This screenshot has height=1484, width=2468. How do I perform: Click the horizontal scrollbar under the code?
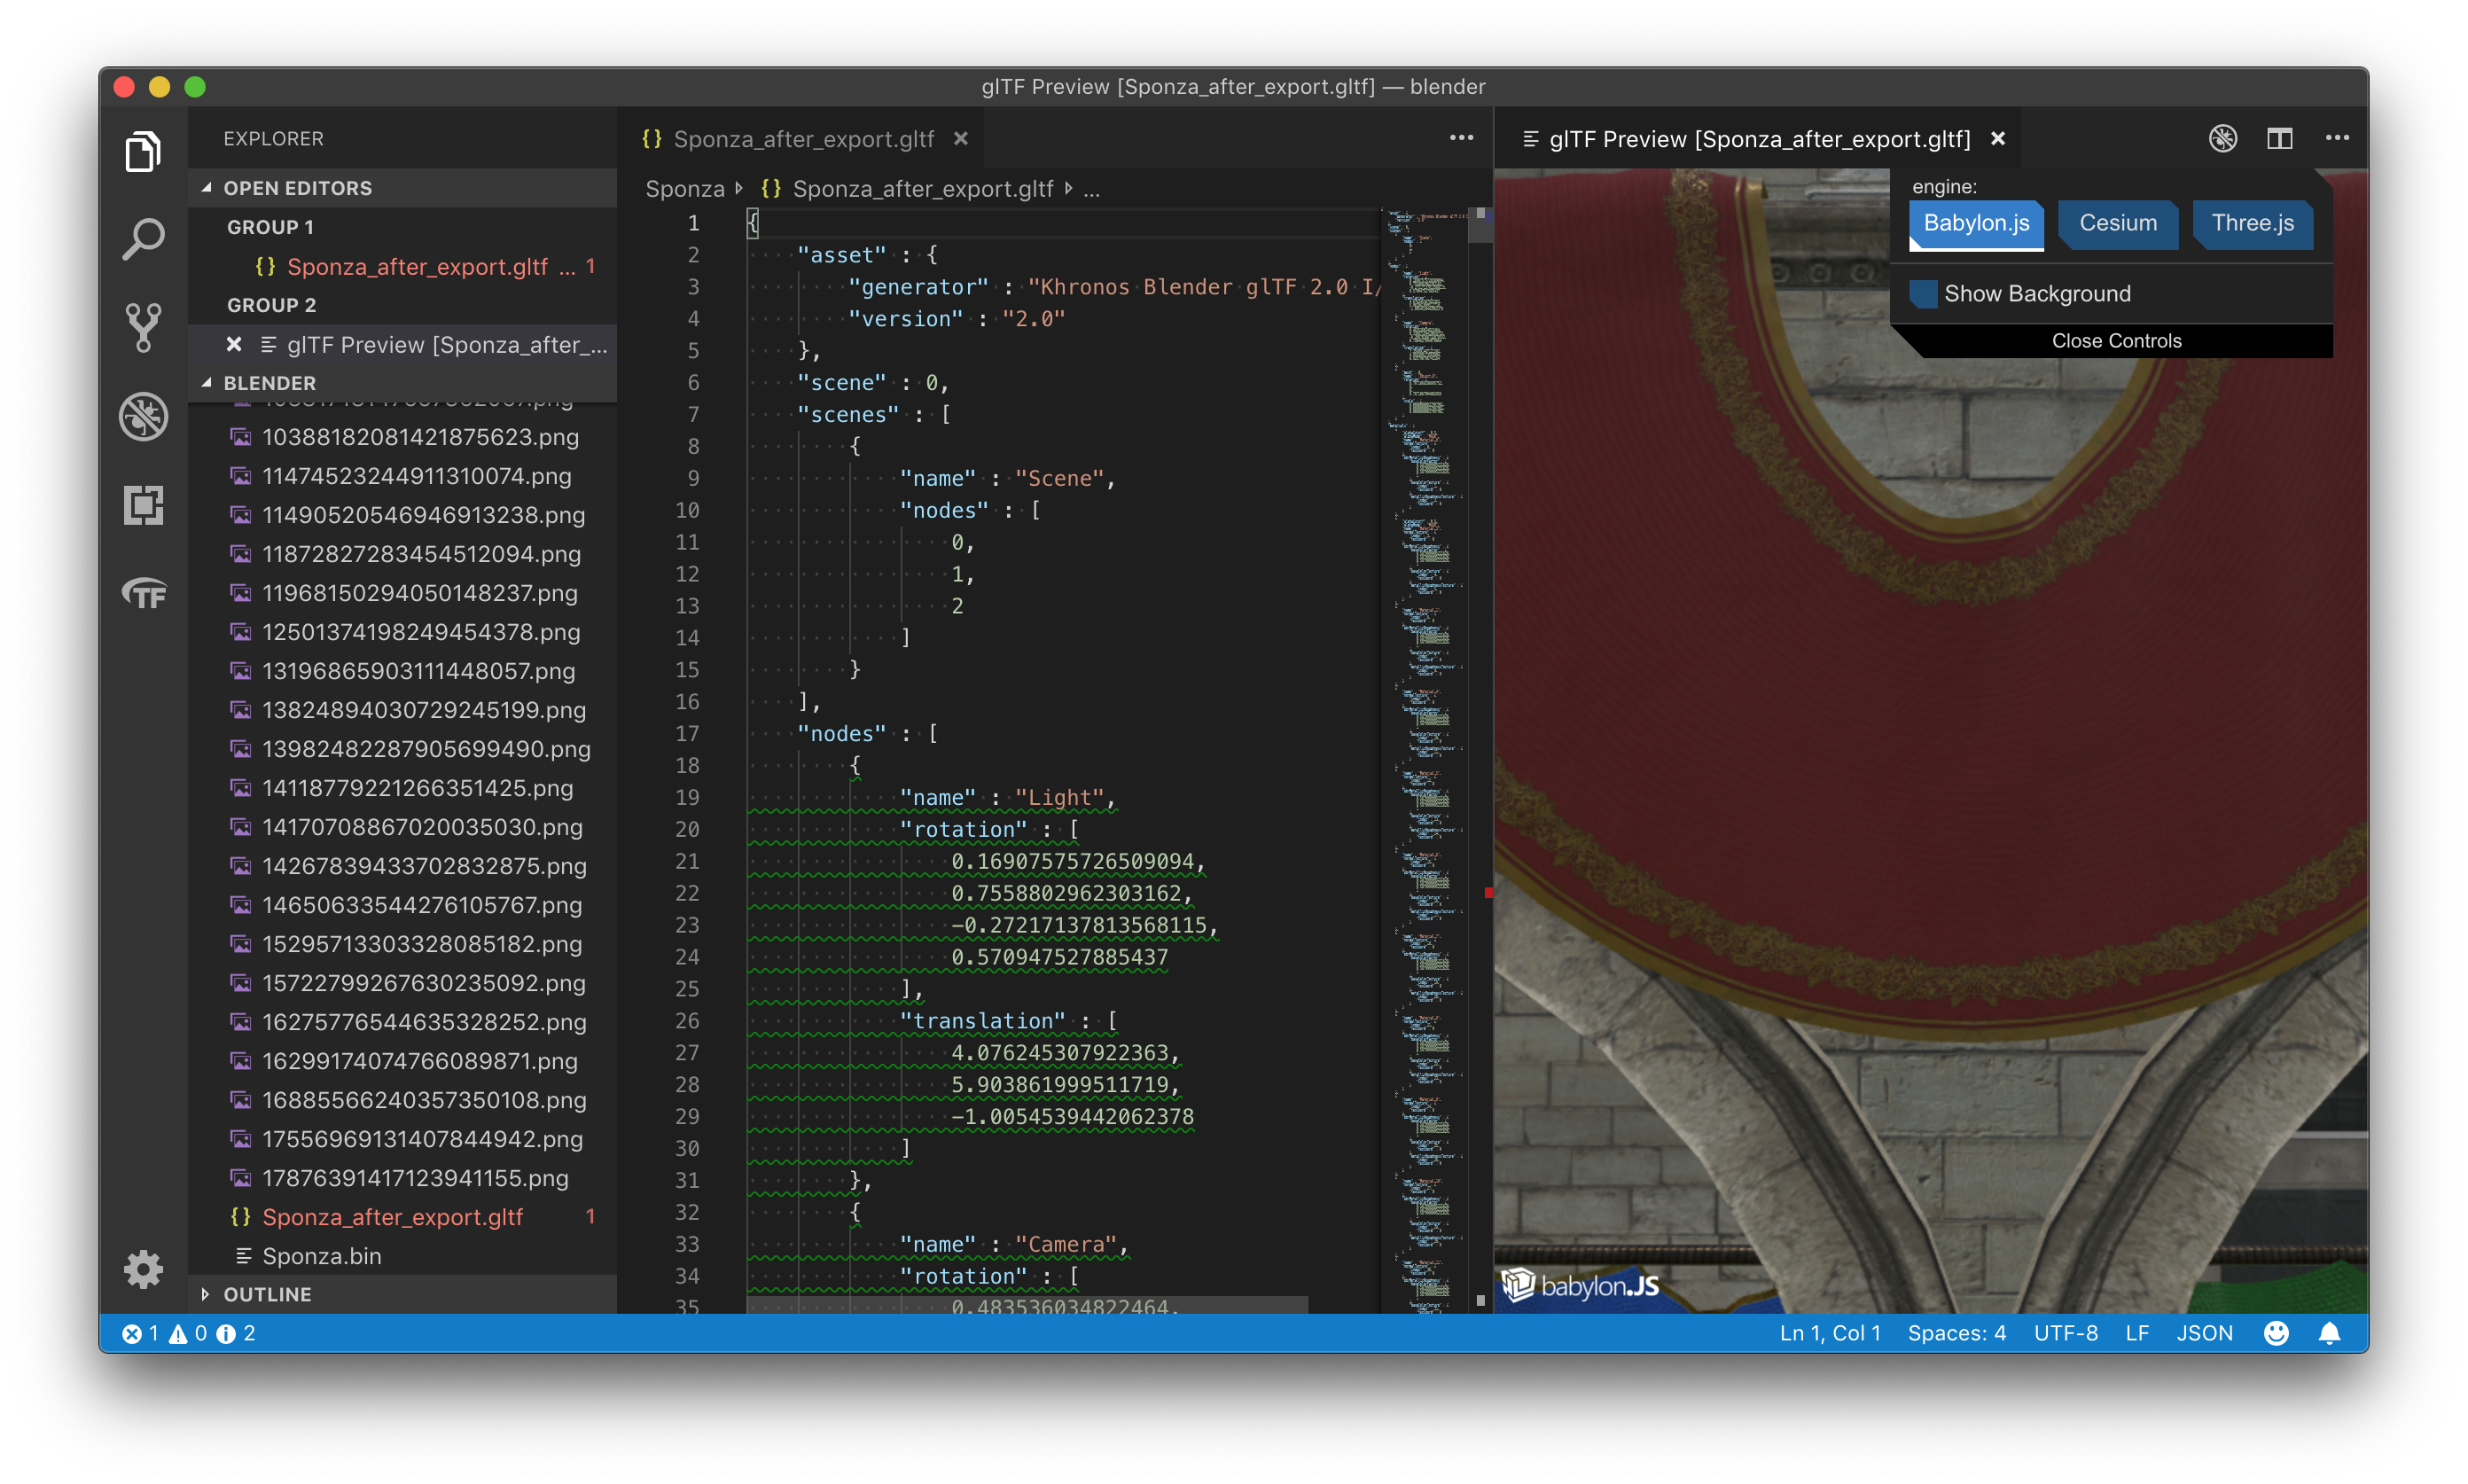click(x=1027, y=1306)
